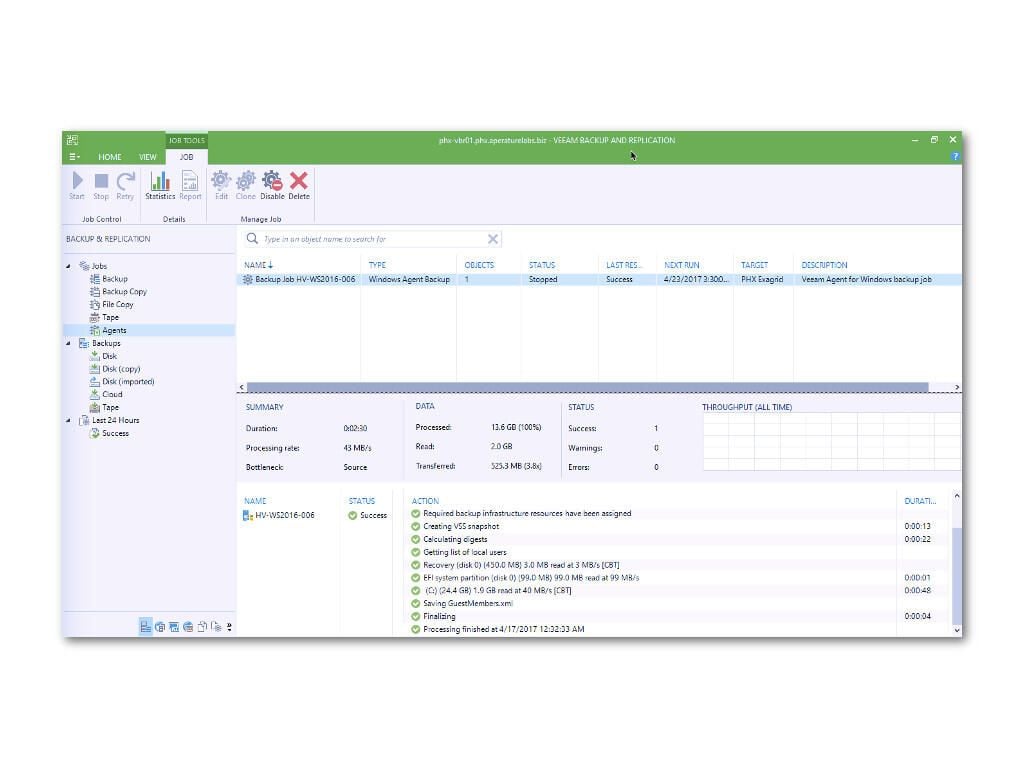
Task: Click the Edit job gear icon
Action: click(x=221, y=181)
